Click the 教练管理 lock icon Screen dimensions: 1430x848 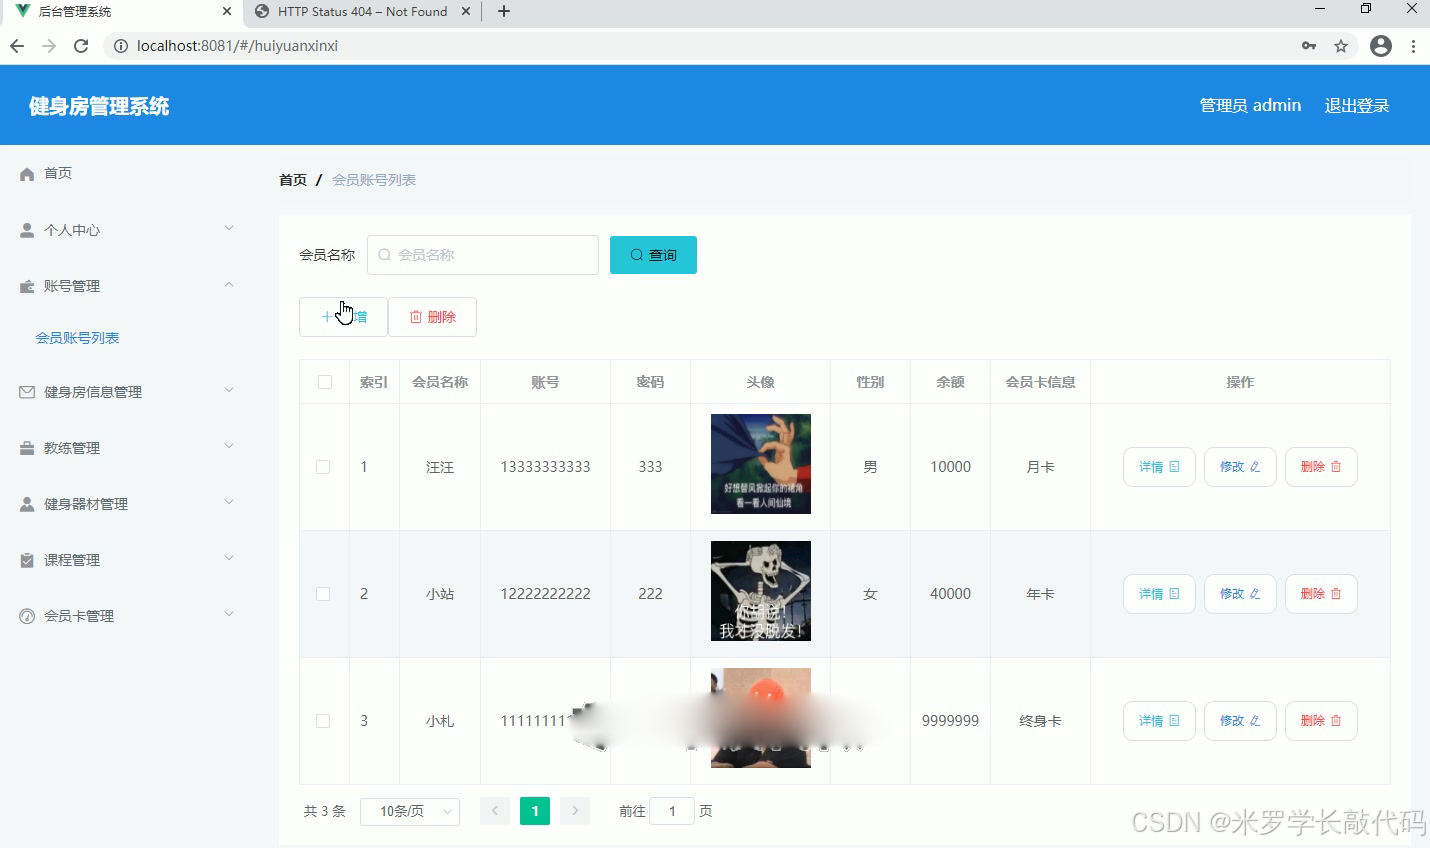point(25,447)
